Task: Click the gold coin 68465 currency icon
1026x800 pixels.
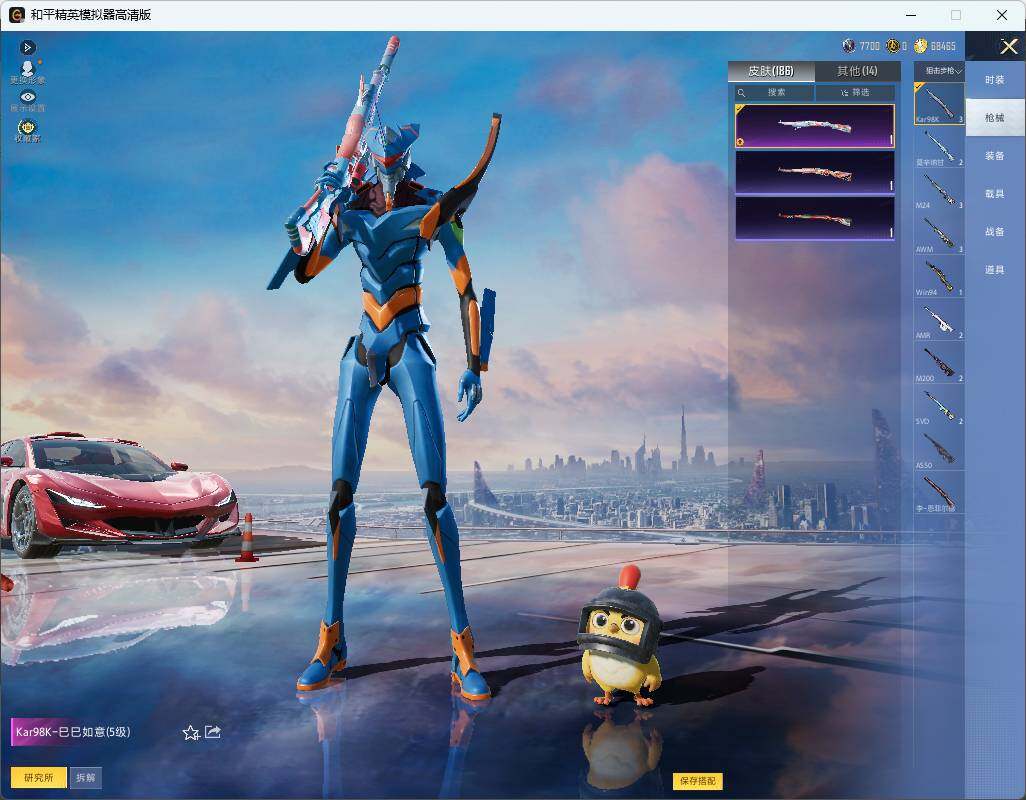Action: (921, 46)
